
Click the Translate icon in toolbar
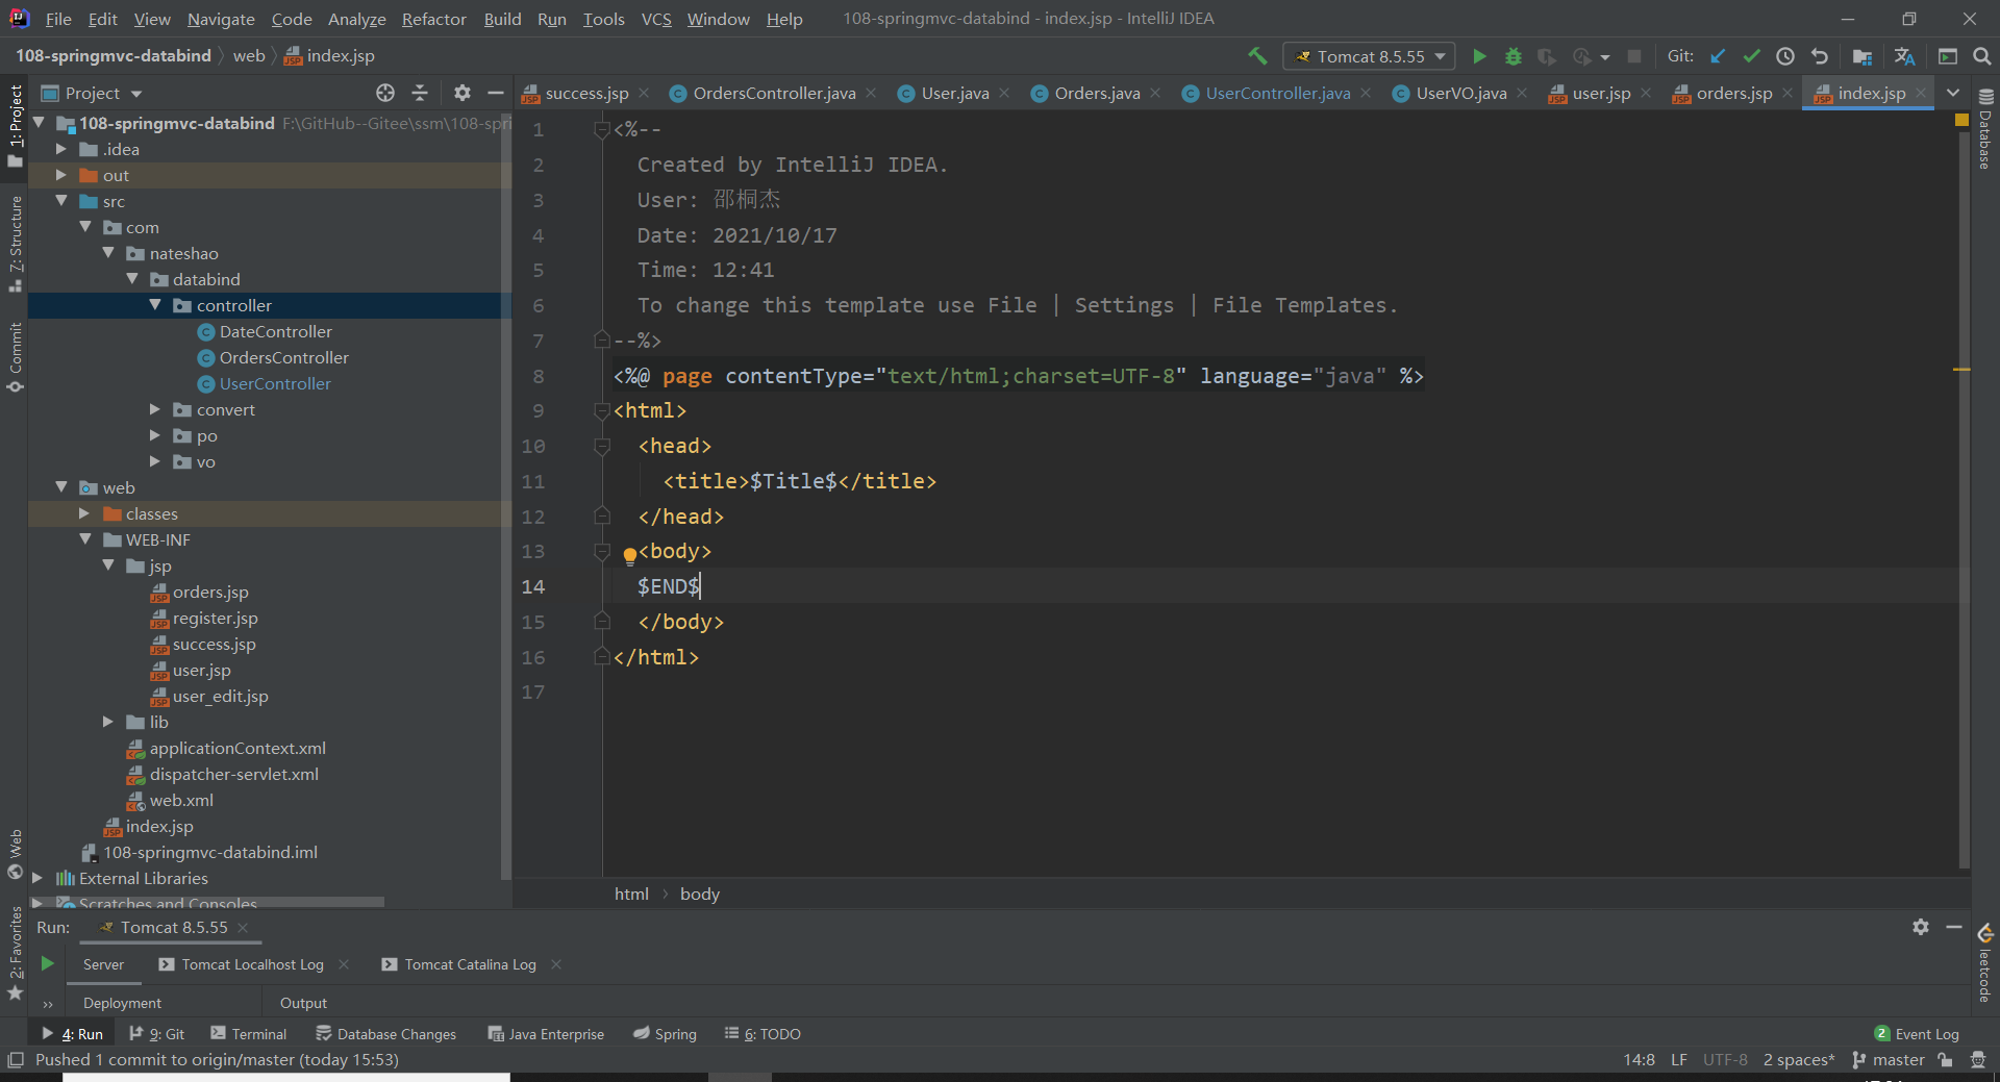point(1904,56)
